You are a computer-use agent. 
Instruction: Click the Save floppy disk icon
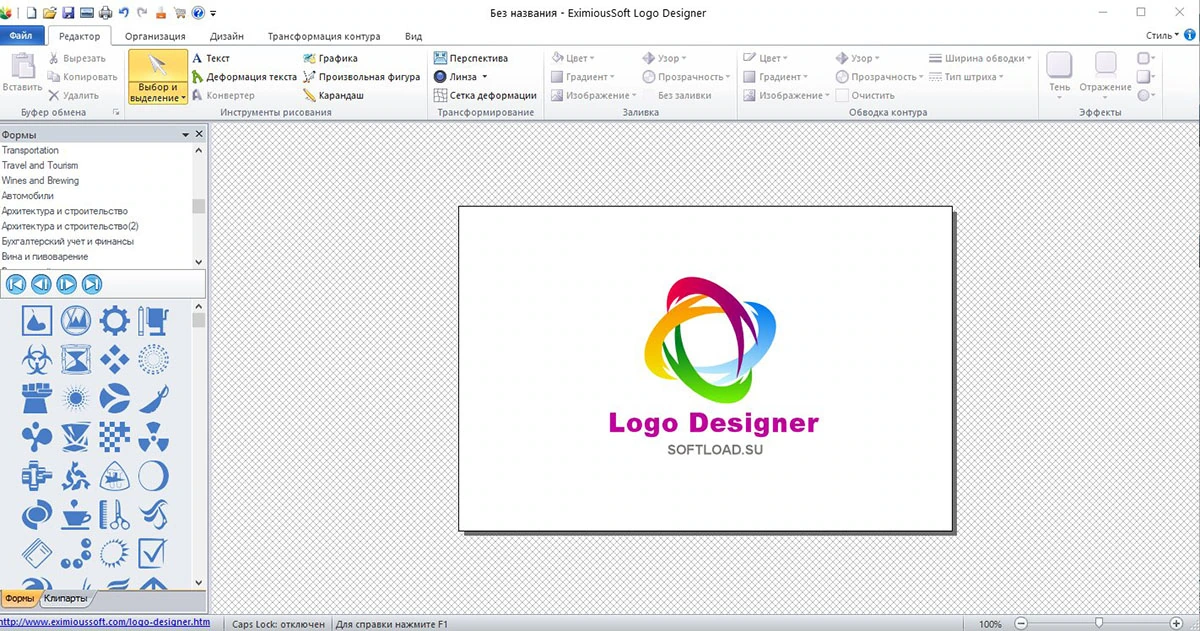pyautogui.click(x=68, y=13)
